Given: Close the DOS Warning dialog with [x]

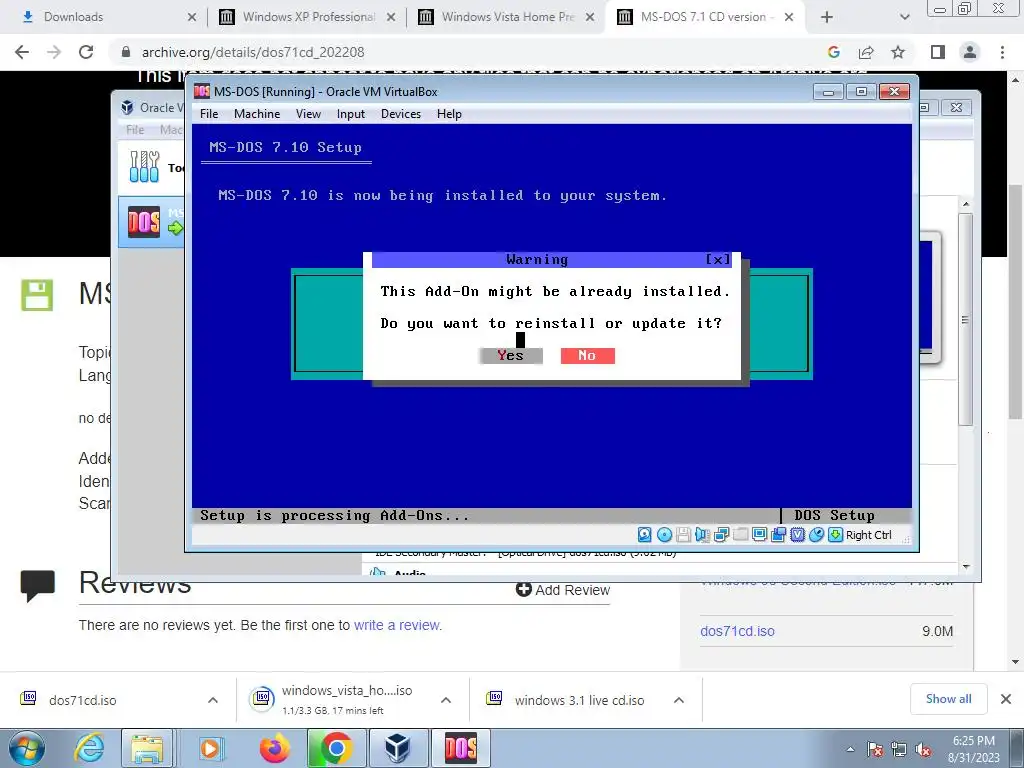Looking at the screenshot, I should pyautogui.click(x=718, y=259).
